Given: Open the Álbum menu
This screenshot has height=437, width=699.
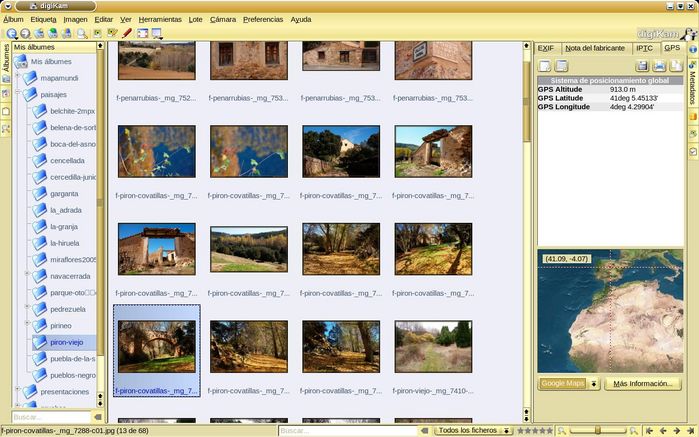Looking at the screenshot, I should tap(13, 19).
